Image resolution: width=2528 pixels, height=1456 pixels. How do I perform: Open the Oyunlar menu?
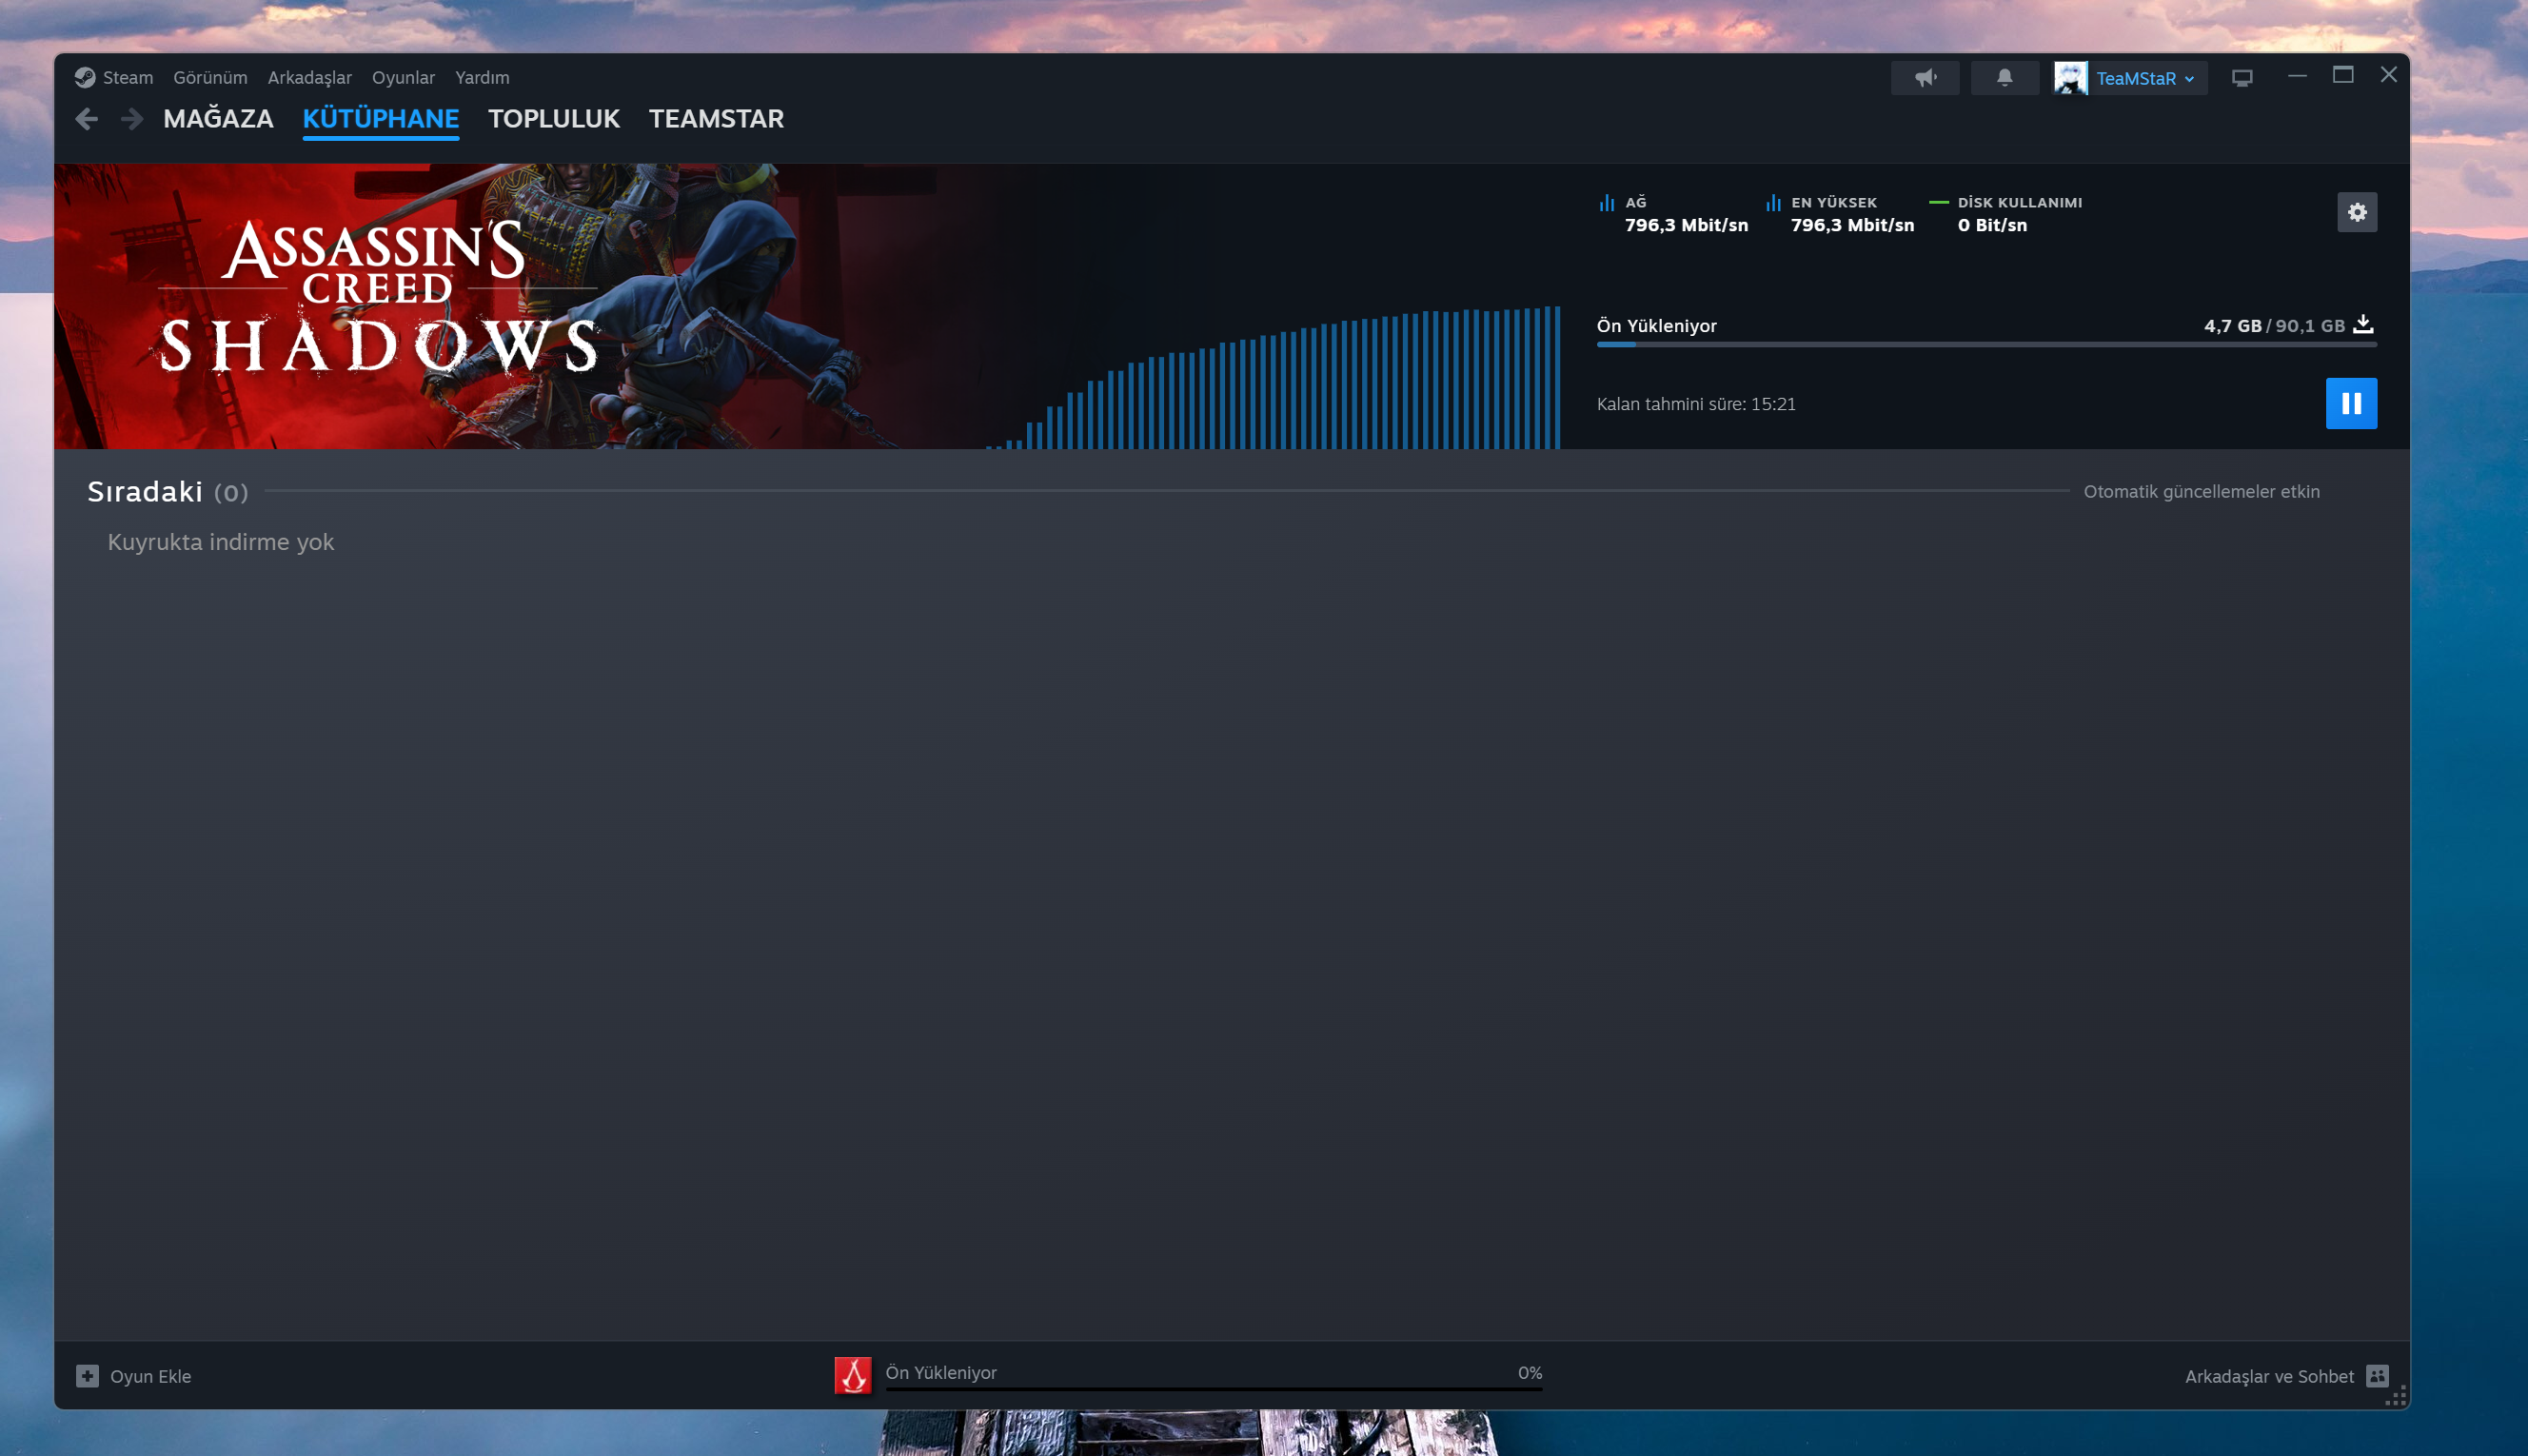403,77
